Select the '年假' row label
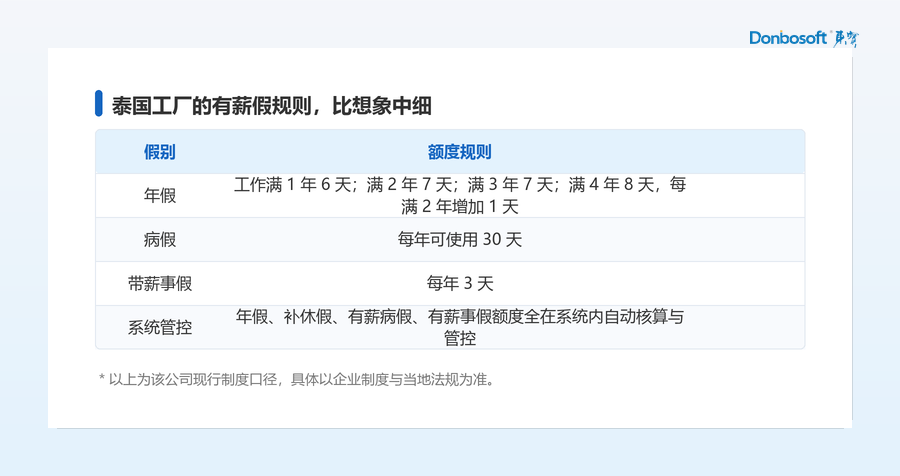Viewport: 900px width, 476px height. pyautogui.click(x=160, y=196)
